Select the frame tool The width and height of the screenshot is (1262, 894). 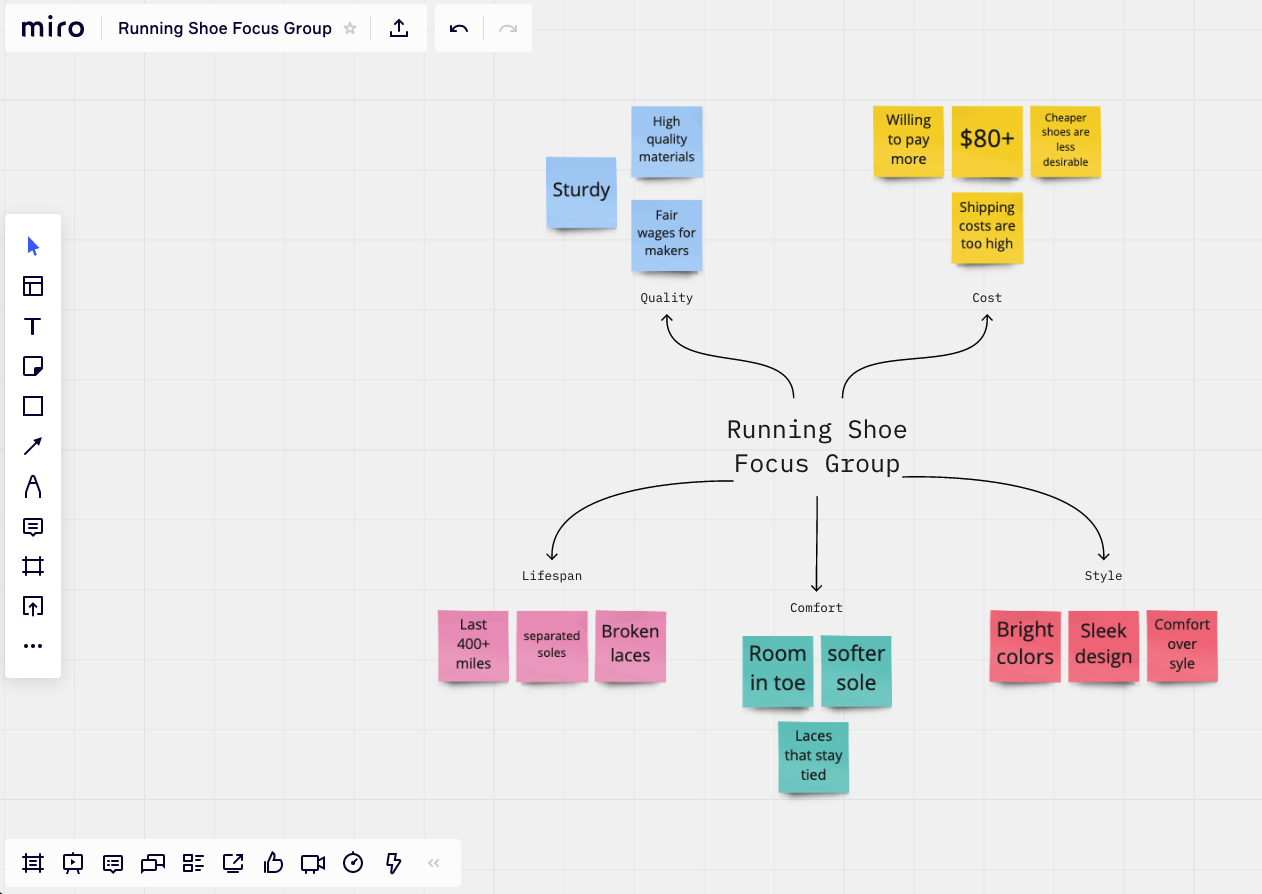point(33,566)
